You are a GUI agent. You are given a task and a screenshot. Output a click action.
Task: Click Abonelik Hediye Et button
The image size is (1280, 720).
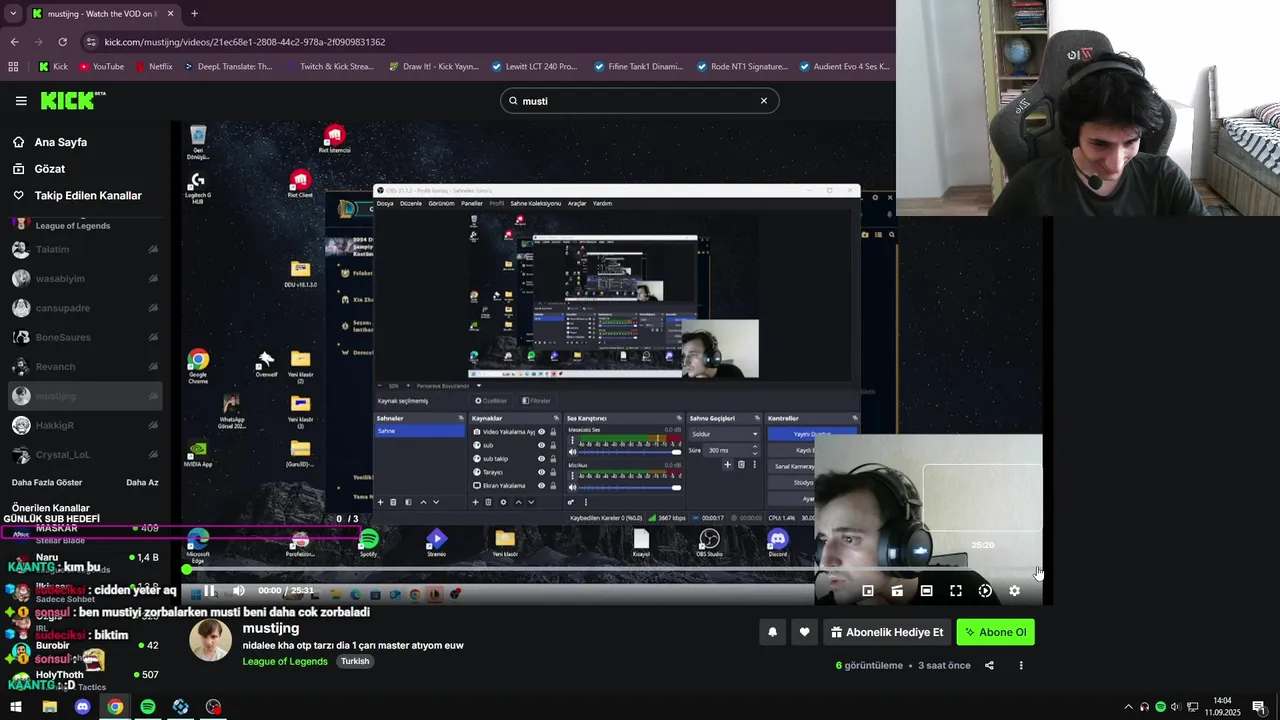pyautogui.click(x=887, y=632)
